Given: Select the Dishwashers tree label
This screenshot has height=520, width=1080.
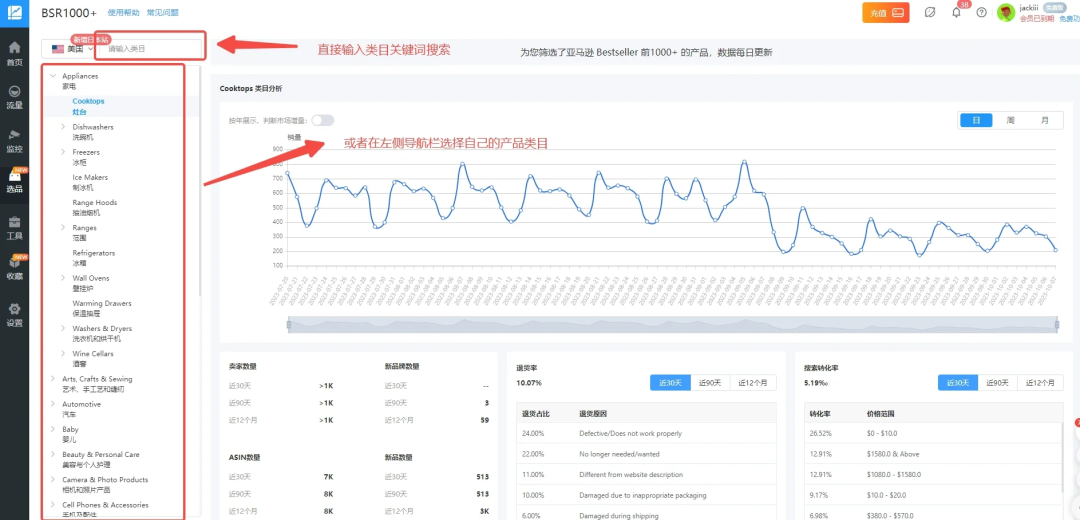Looking at the screenshot, I should coord(93,127).
